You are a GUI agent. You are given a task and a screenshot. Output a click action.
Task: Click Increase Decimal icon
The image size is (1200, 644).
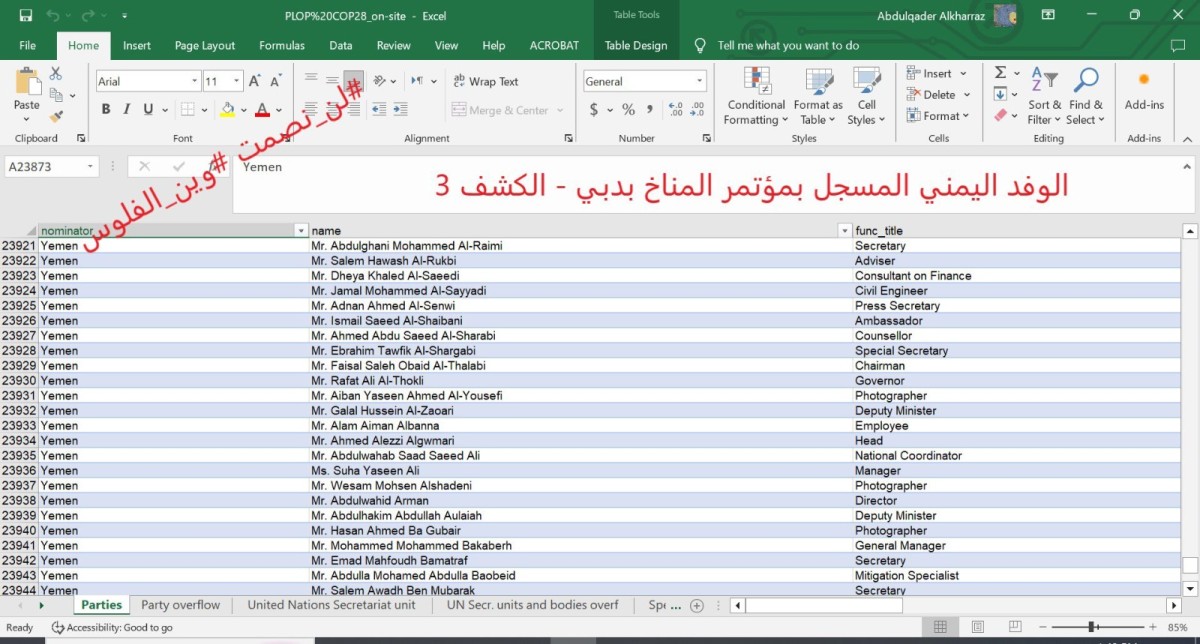pos(675,110)
